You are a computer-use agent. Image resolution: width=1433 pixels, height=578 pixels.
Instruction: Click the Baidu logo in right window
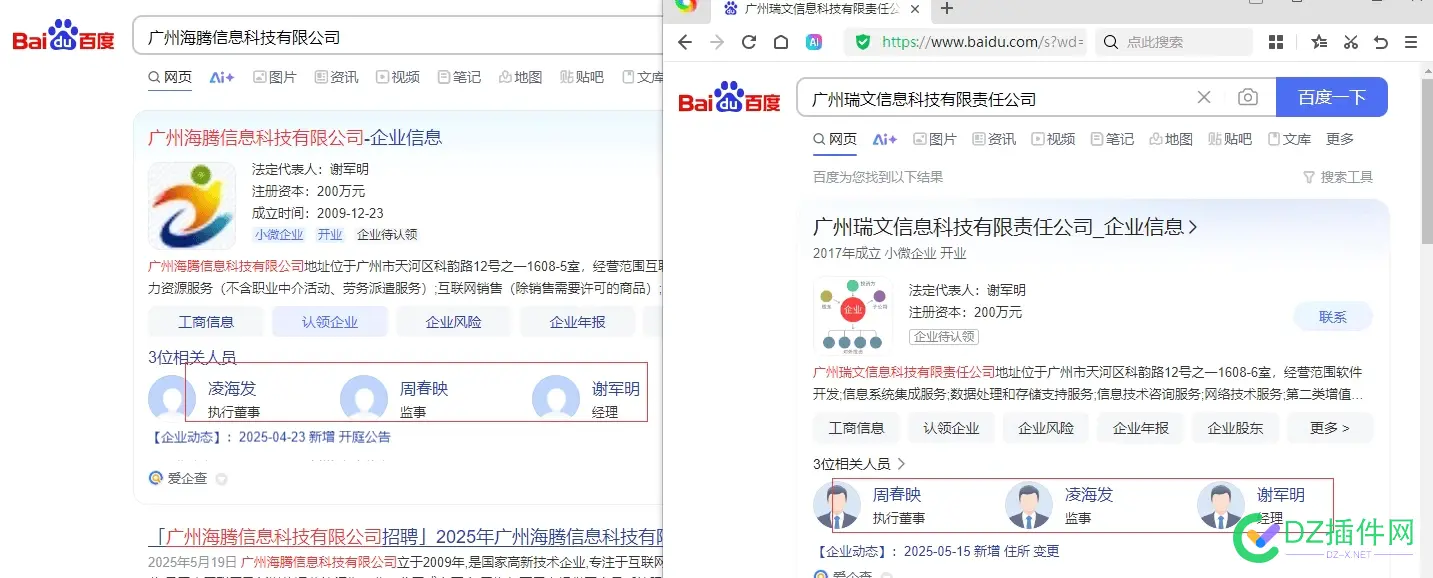[x=730, y=98]
